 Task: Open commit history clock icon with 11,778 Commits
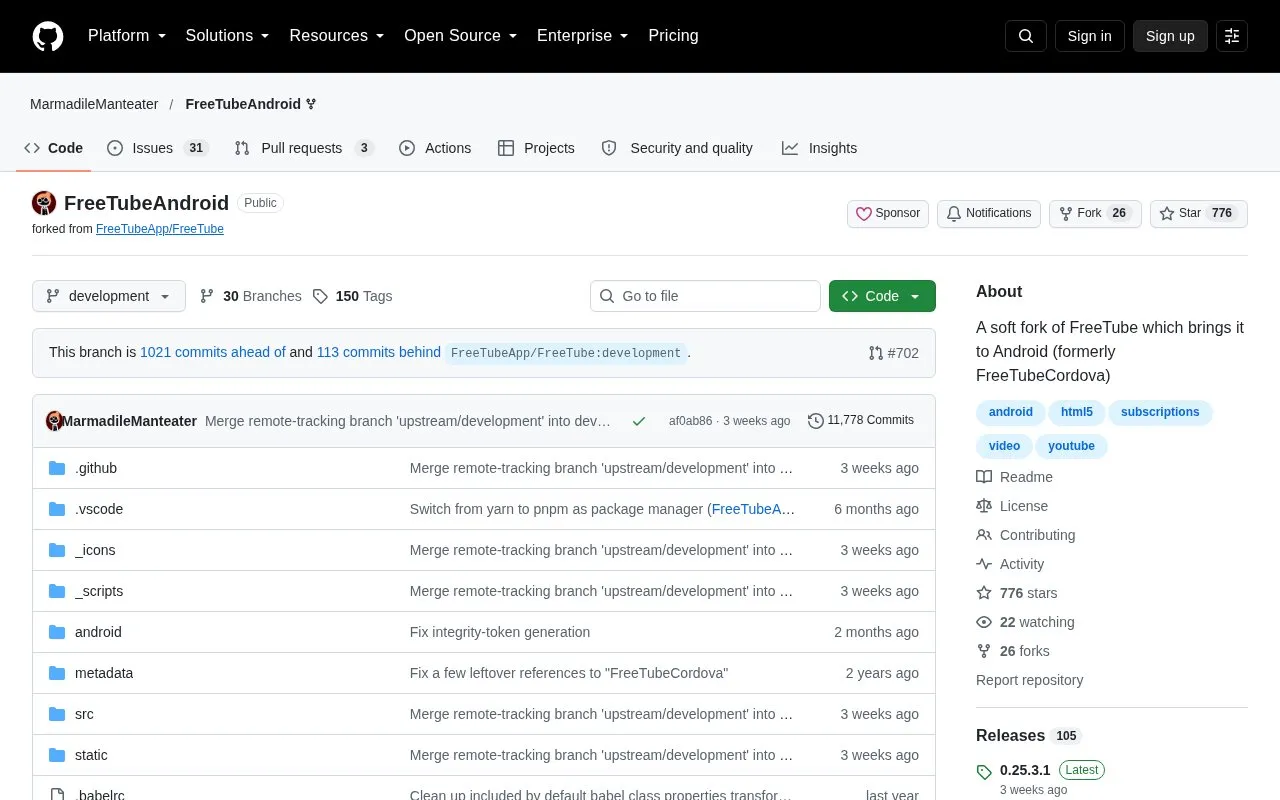861,420
